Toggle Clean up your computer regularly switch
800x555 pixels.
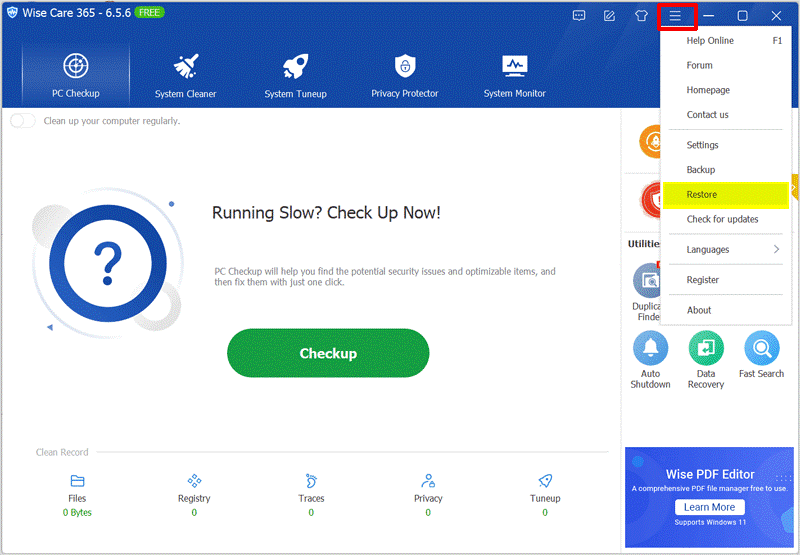[22, 121]
